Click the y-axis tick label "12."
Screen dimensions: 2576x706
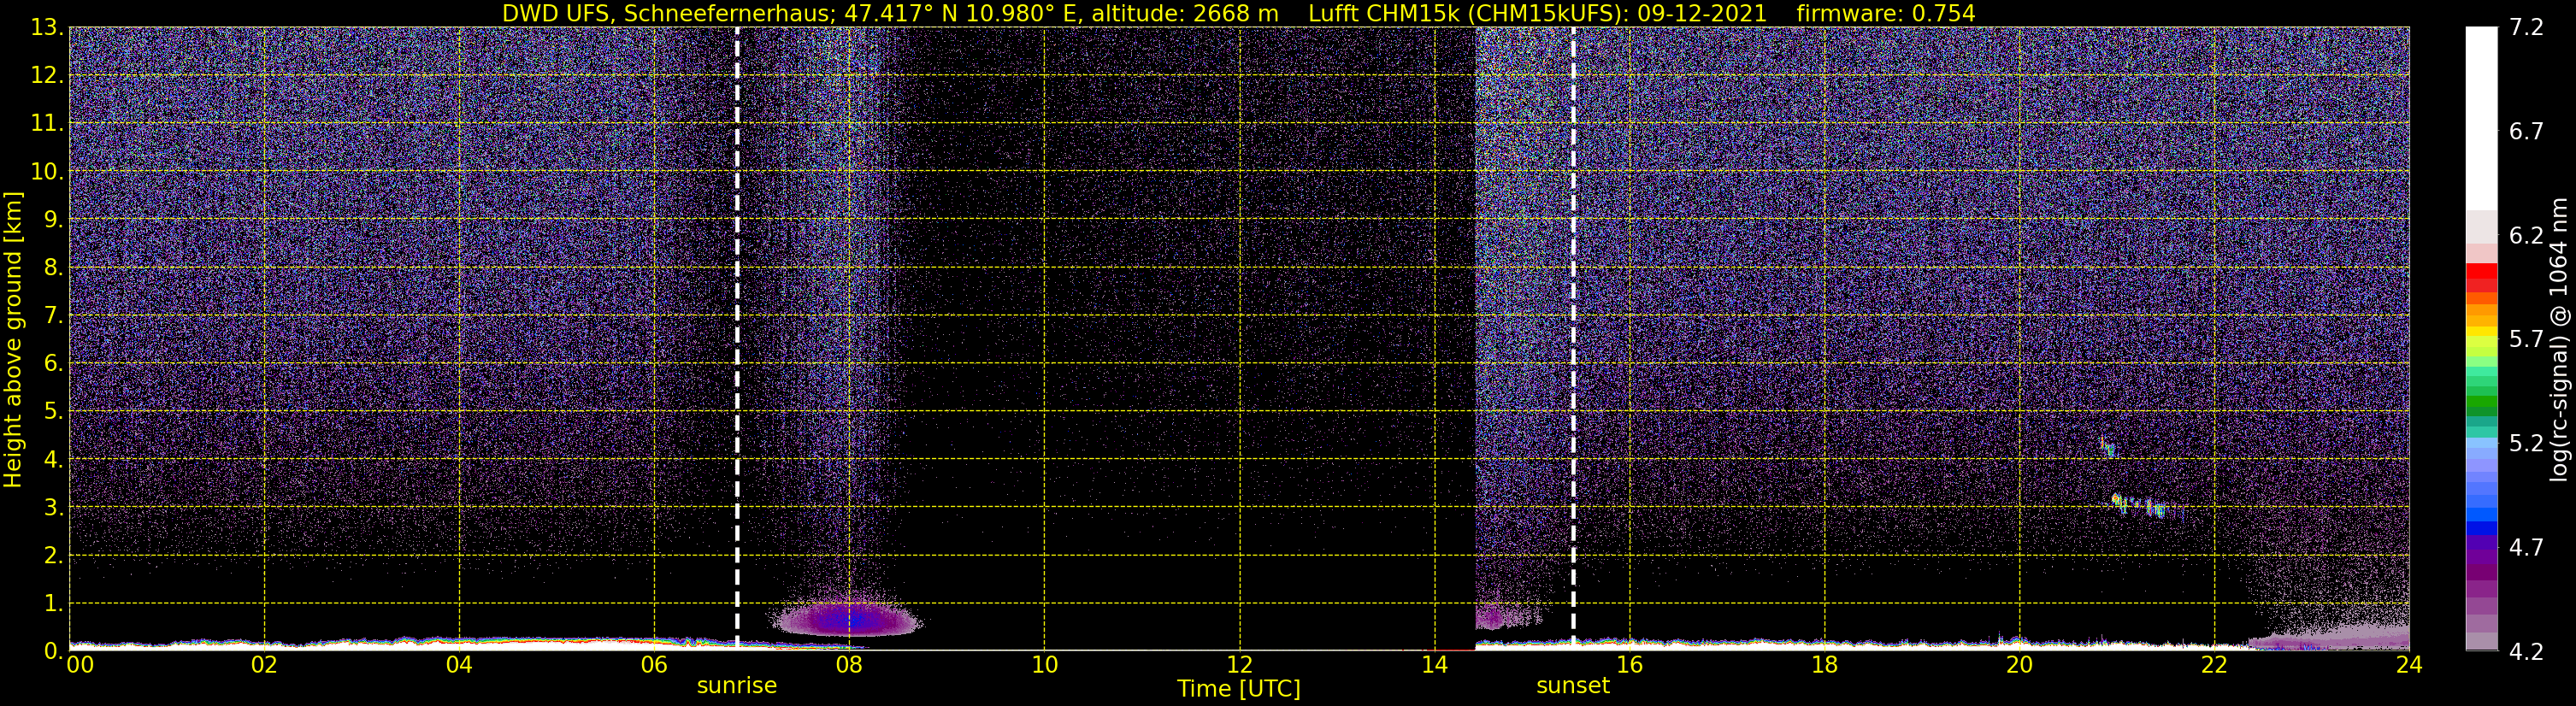(x=47, y=75)
